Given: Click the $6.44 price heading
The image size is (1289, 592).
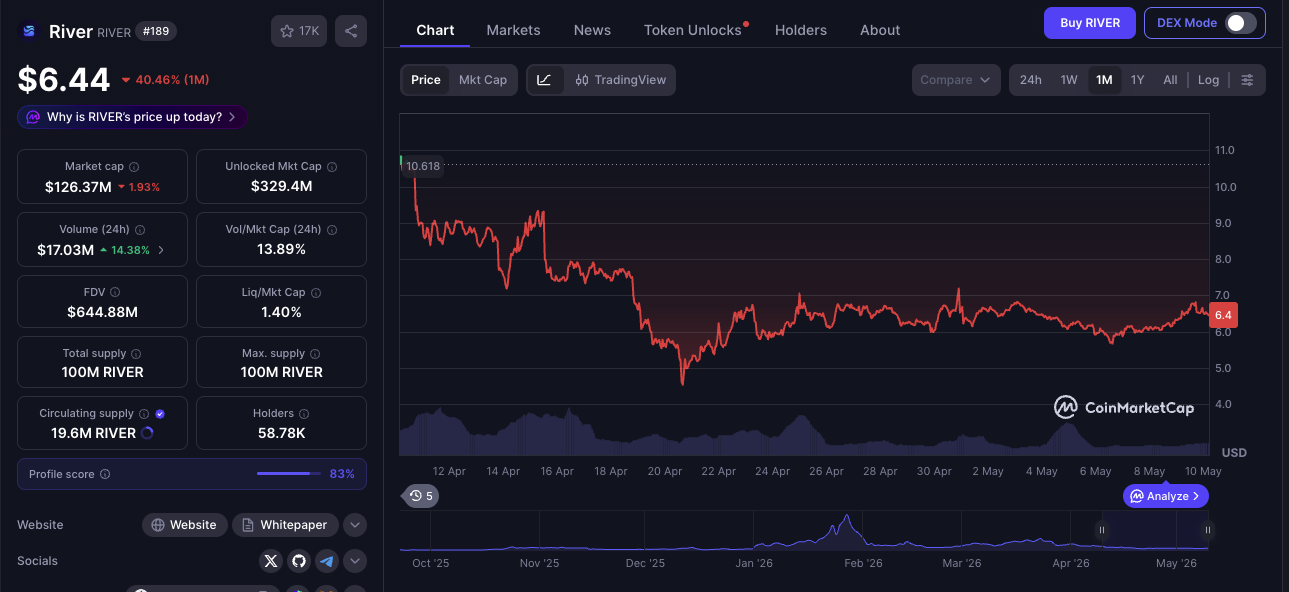Looking at the screenshot, I should tap(63, 79).
